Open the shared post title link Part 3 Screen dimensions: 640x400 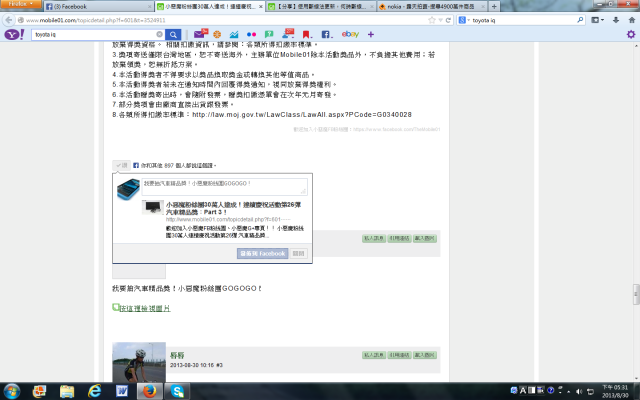pos(233,208)
